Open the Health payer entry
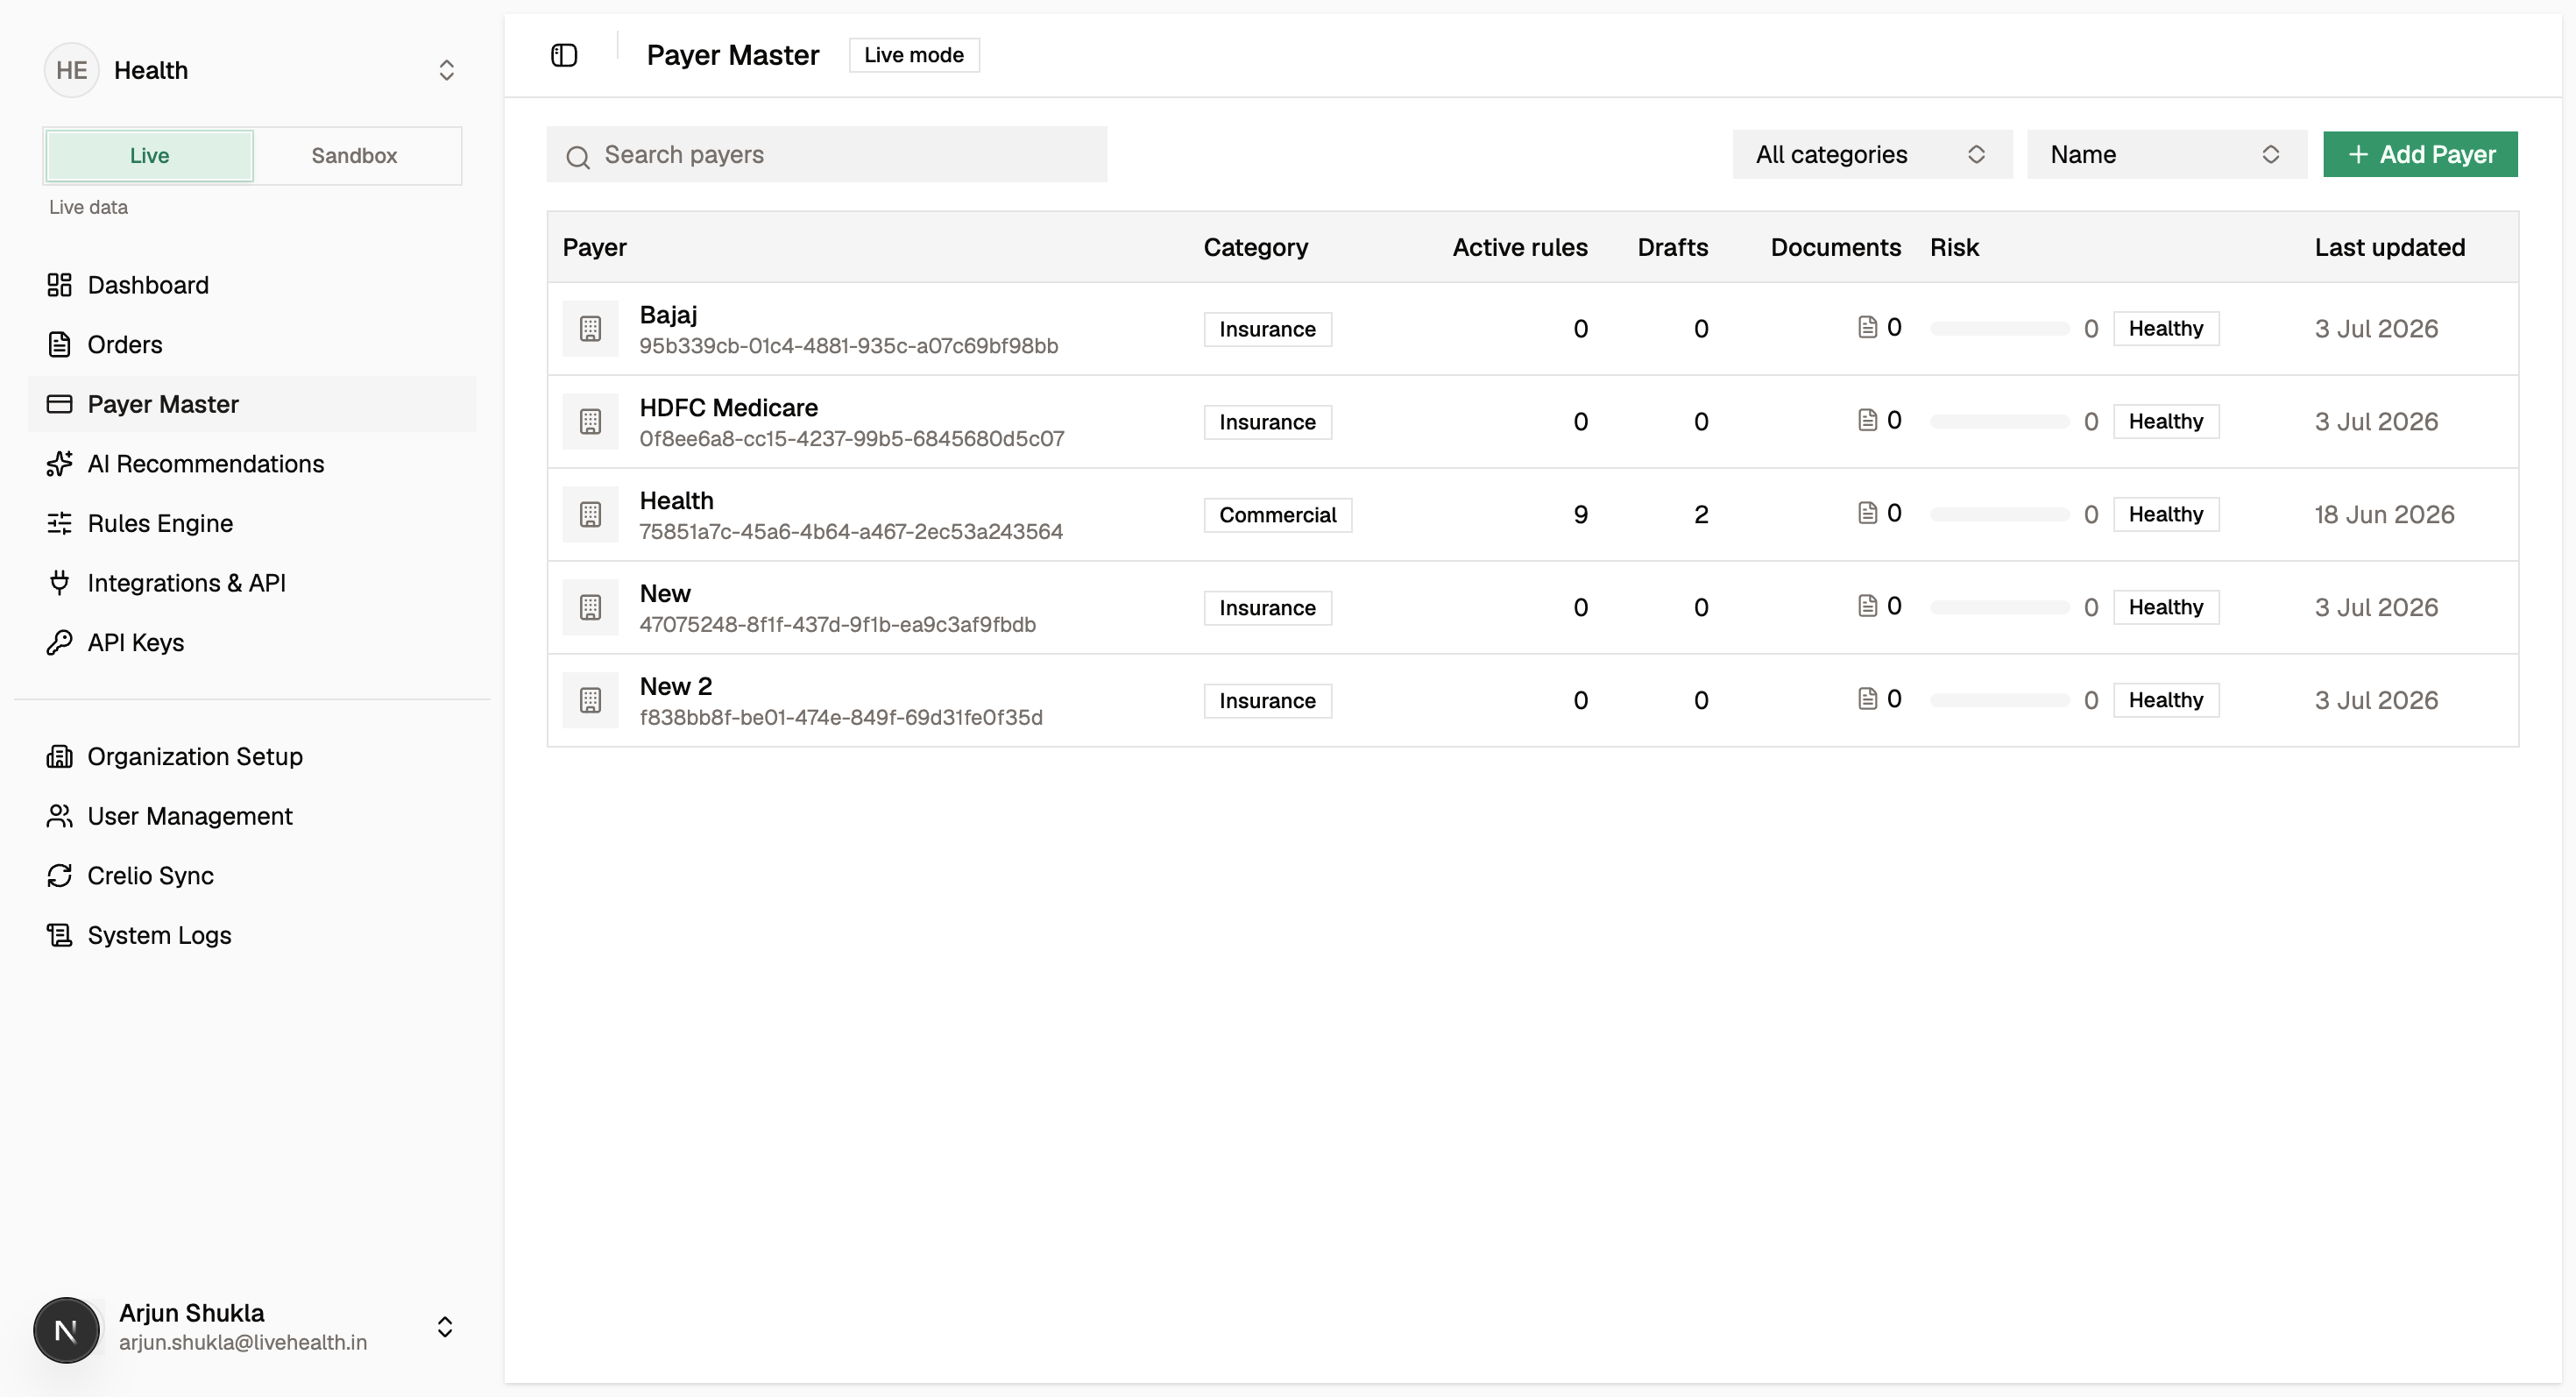 [x=676, y=500]
